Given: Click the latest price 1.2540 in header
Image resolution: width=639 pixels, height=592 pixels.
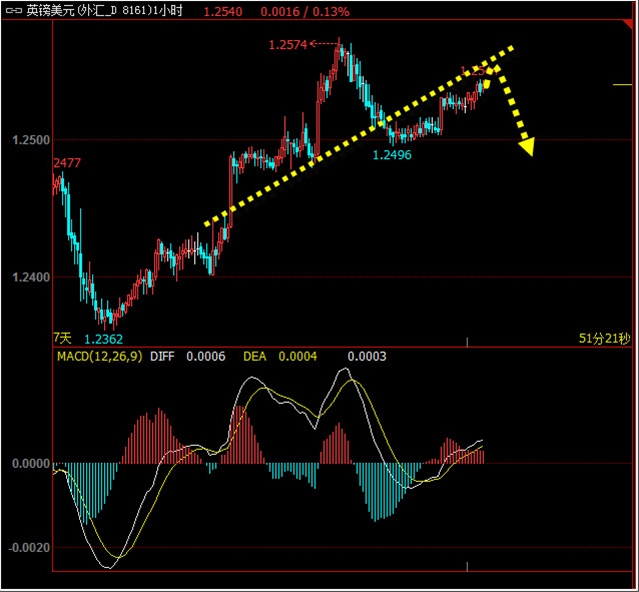Looking at the screenshot, I should pos(223,11).
